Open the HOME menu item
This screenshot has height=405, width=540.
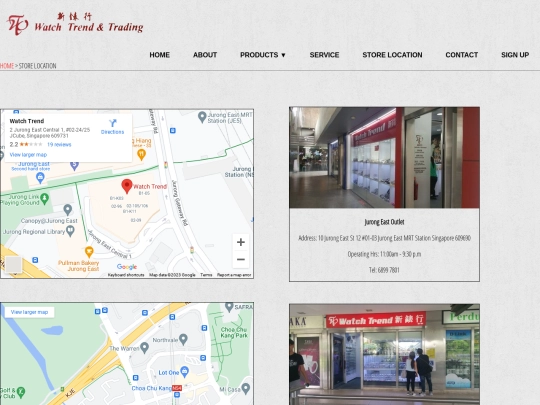[x=159, y=55]
